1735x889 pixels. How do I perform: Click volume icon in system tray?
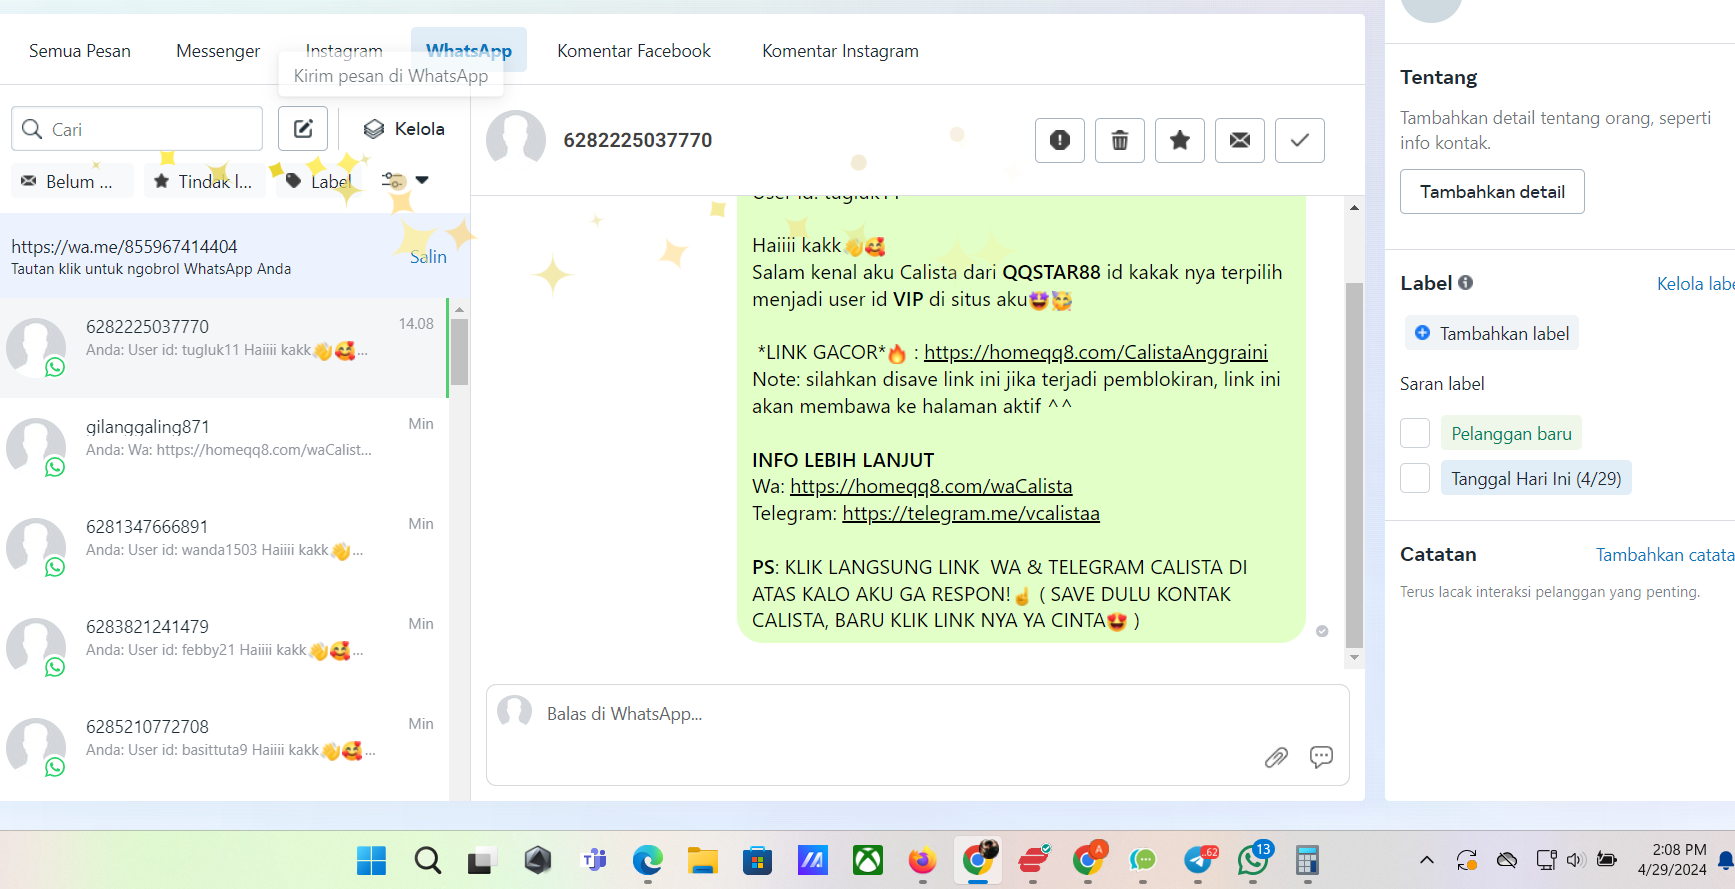pos(1576,860)
